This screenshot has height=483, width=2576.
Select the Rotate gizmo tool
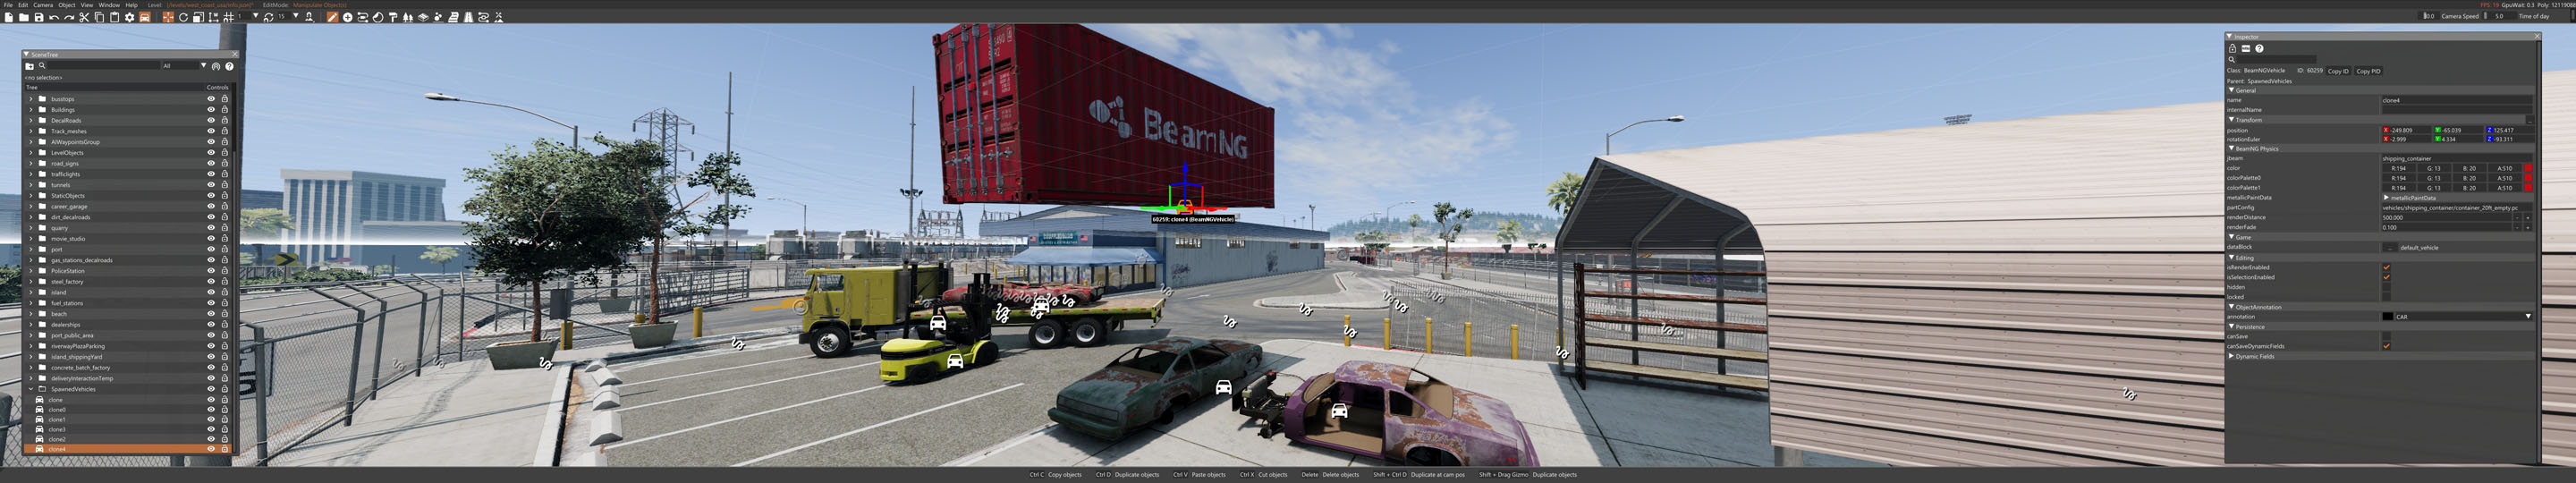[x=183, y=17]
